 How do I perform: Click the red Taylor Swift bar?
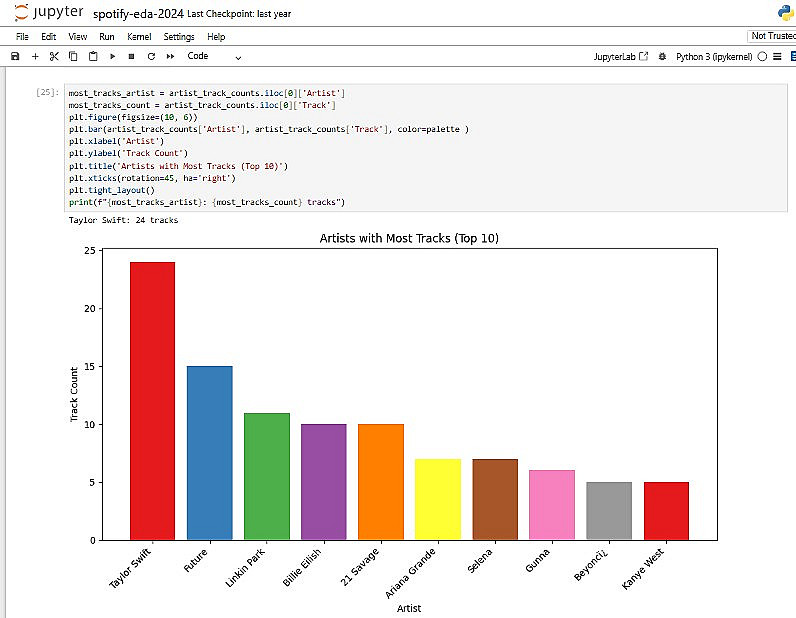click(152, 401)
